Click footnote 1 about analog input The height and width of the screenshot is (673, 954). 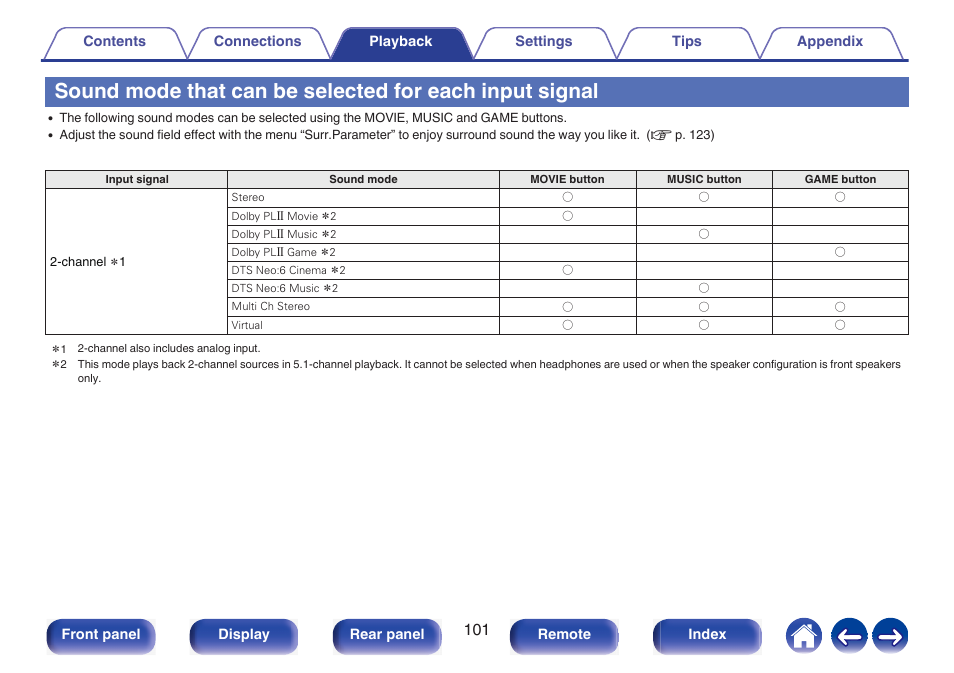(x=156, y=349)
